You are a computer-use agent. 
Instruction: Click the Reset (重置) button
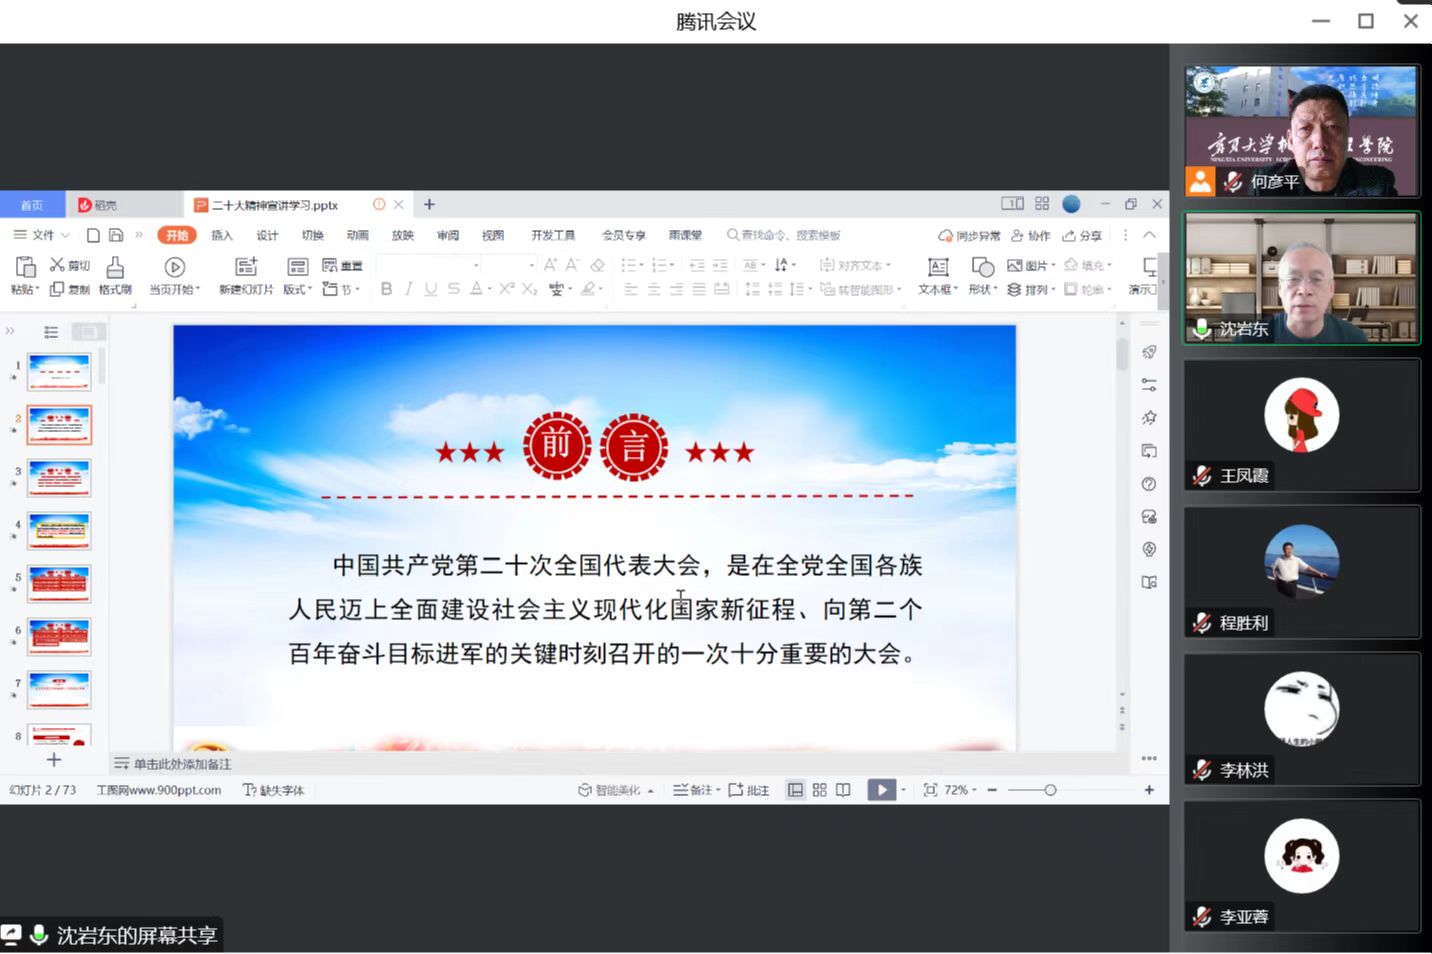tap(342, 266)
